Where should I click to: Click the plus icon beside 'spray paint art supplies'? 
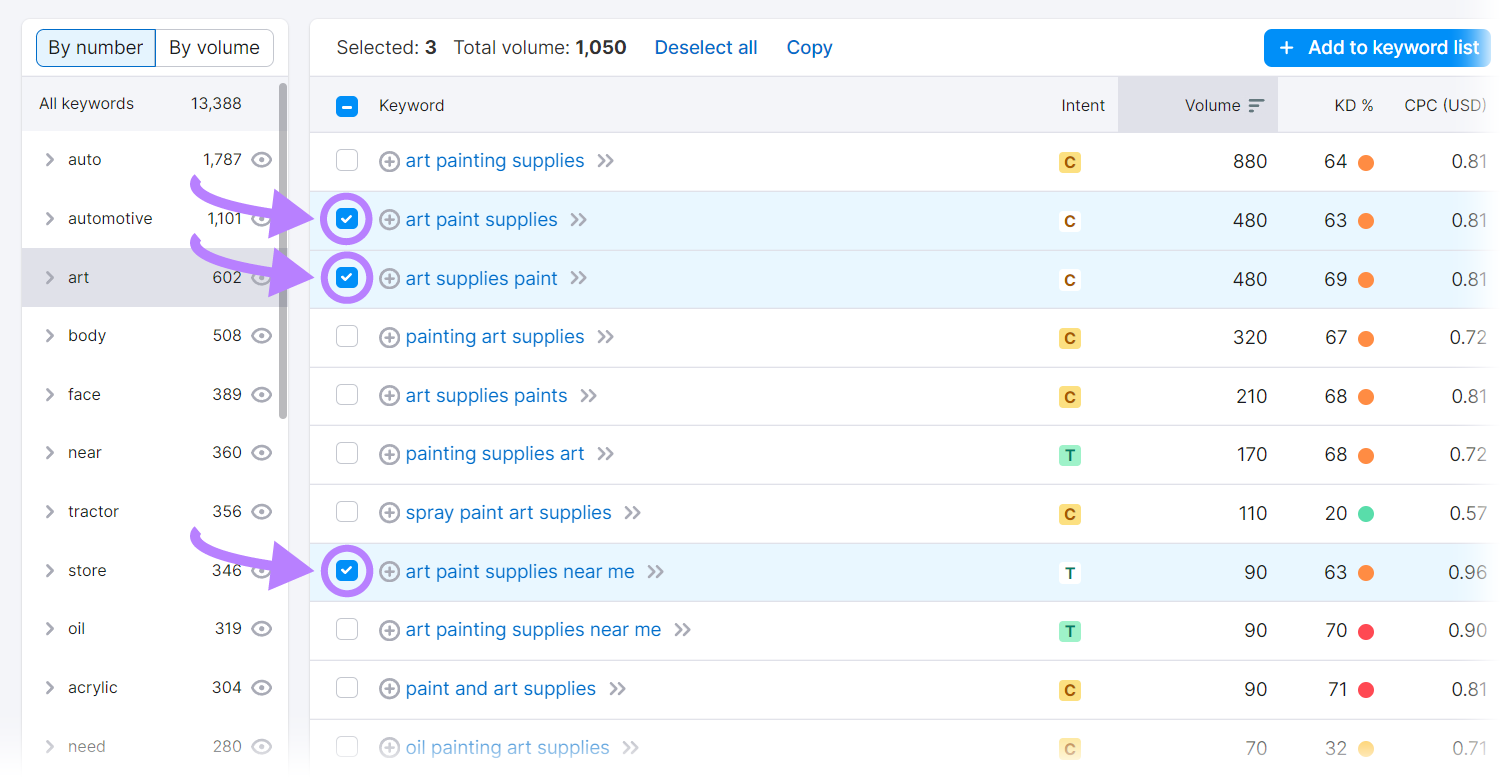[x=389, y=512]
